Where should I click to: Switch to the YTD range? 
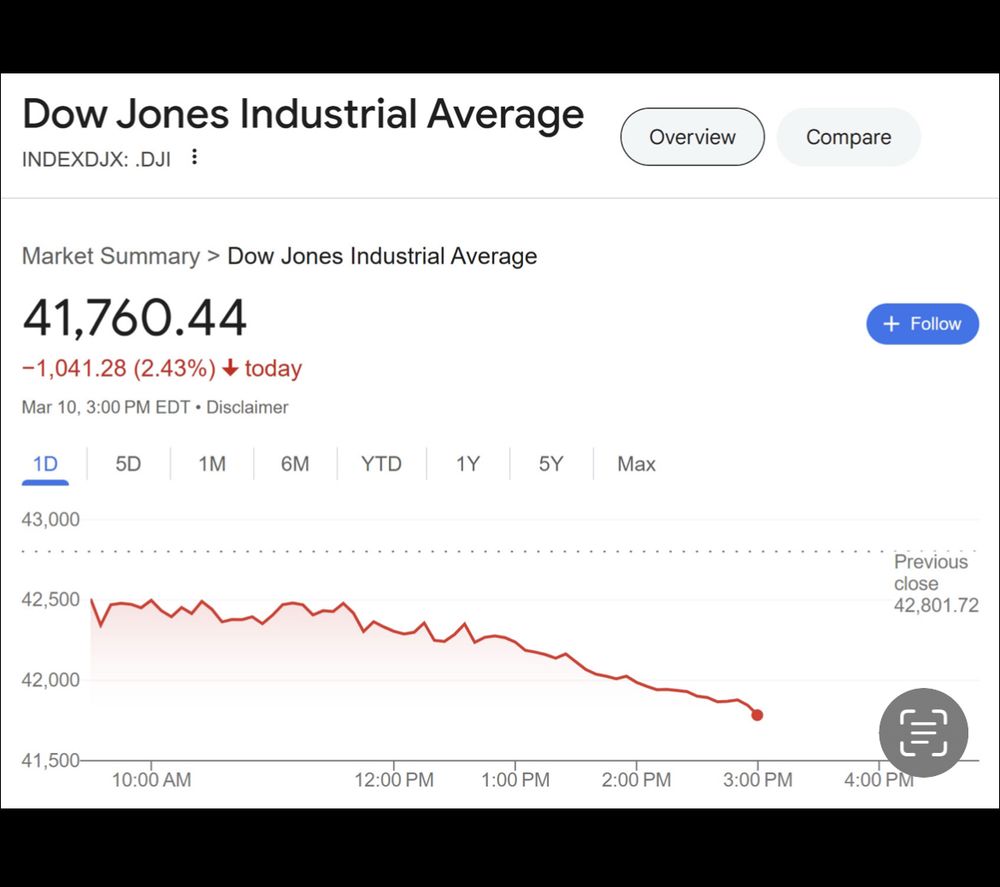click(381, 464)
